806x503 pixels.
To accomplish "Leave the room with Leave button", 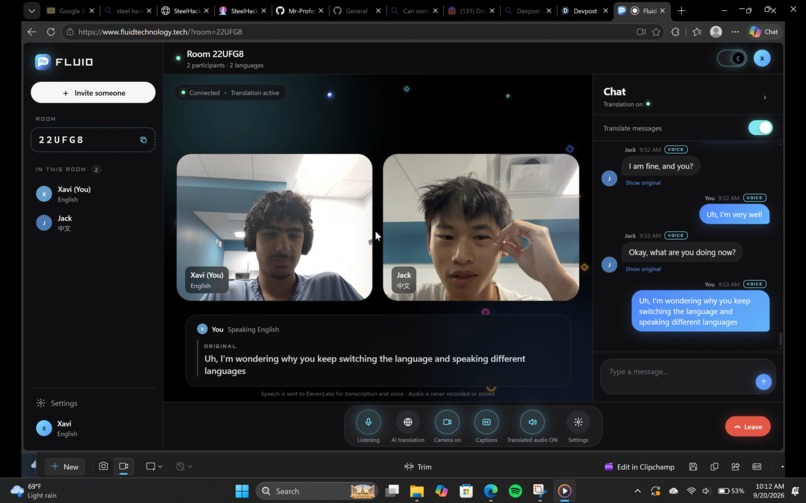I will click(x=748, y=426).
